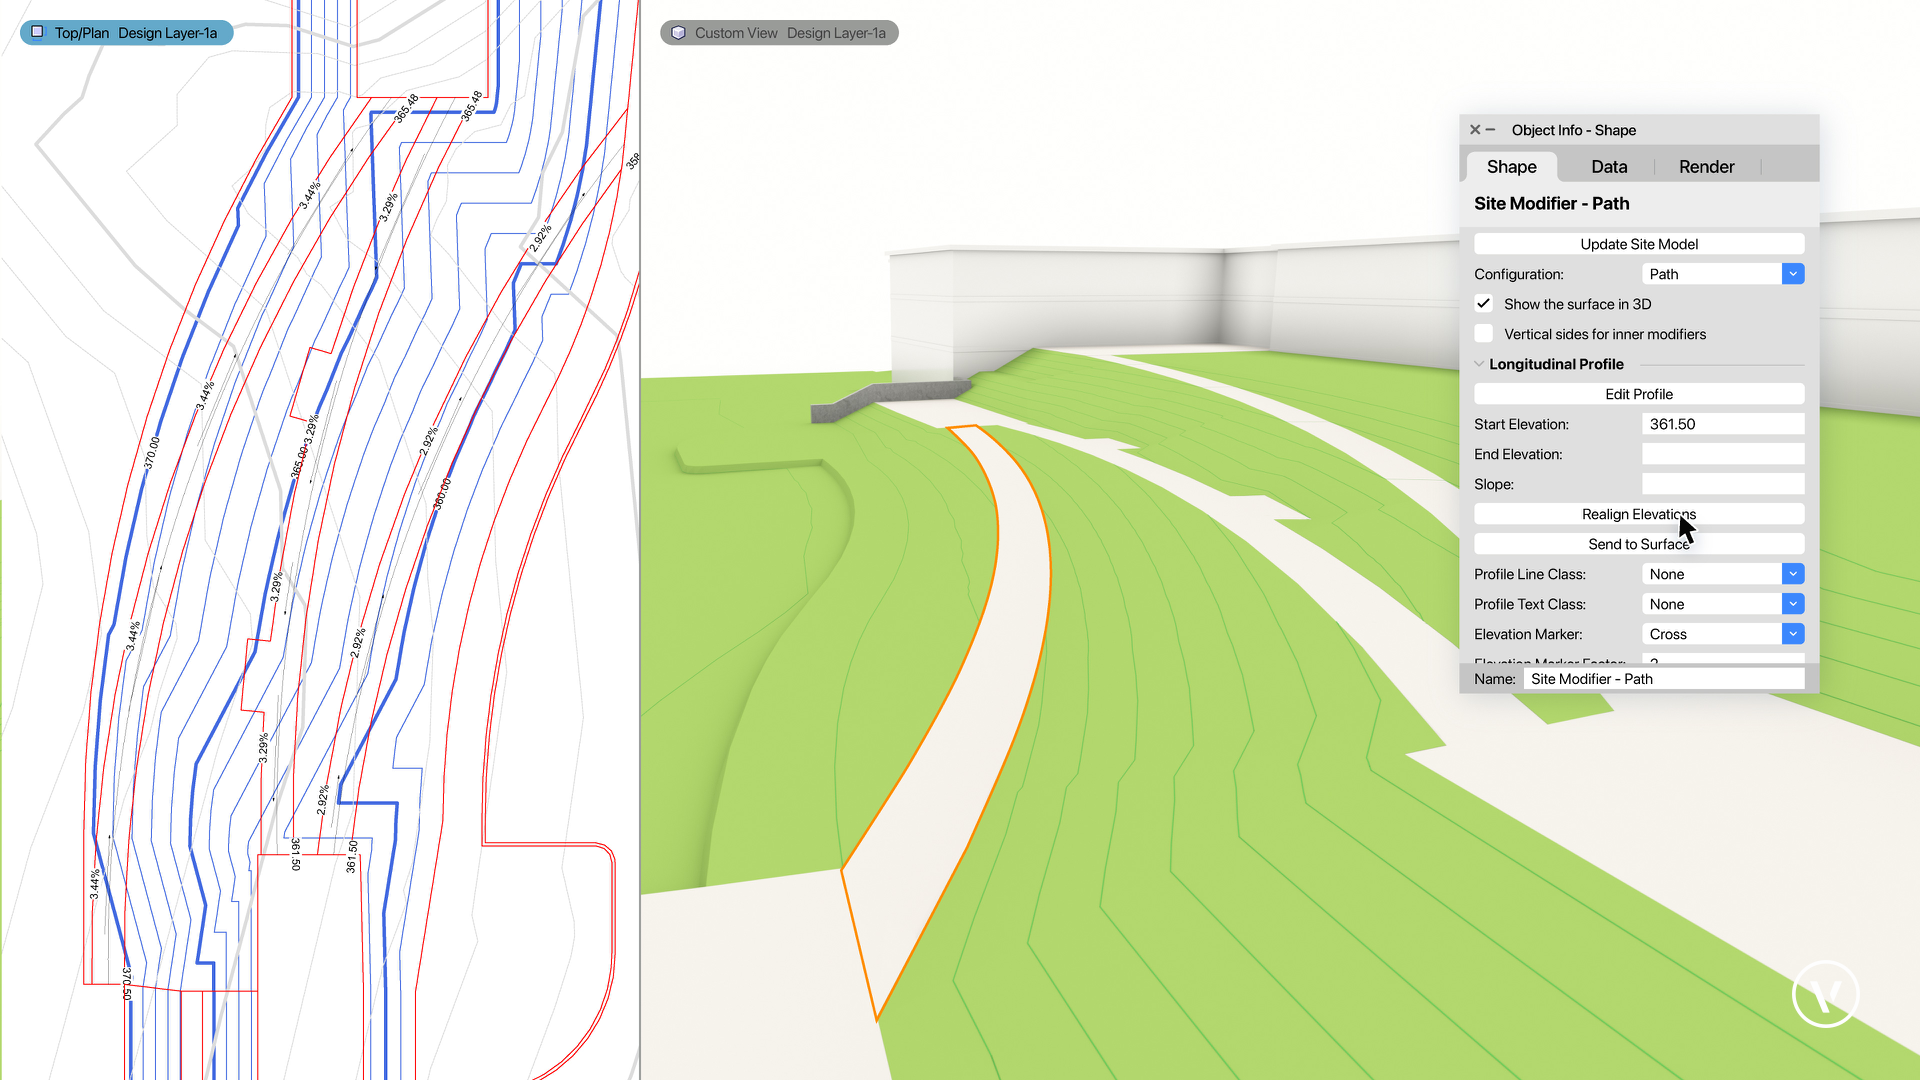Select the Top/Plan view icon
Viewport: 1920px width, 1080px height.
coord(38,32)
